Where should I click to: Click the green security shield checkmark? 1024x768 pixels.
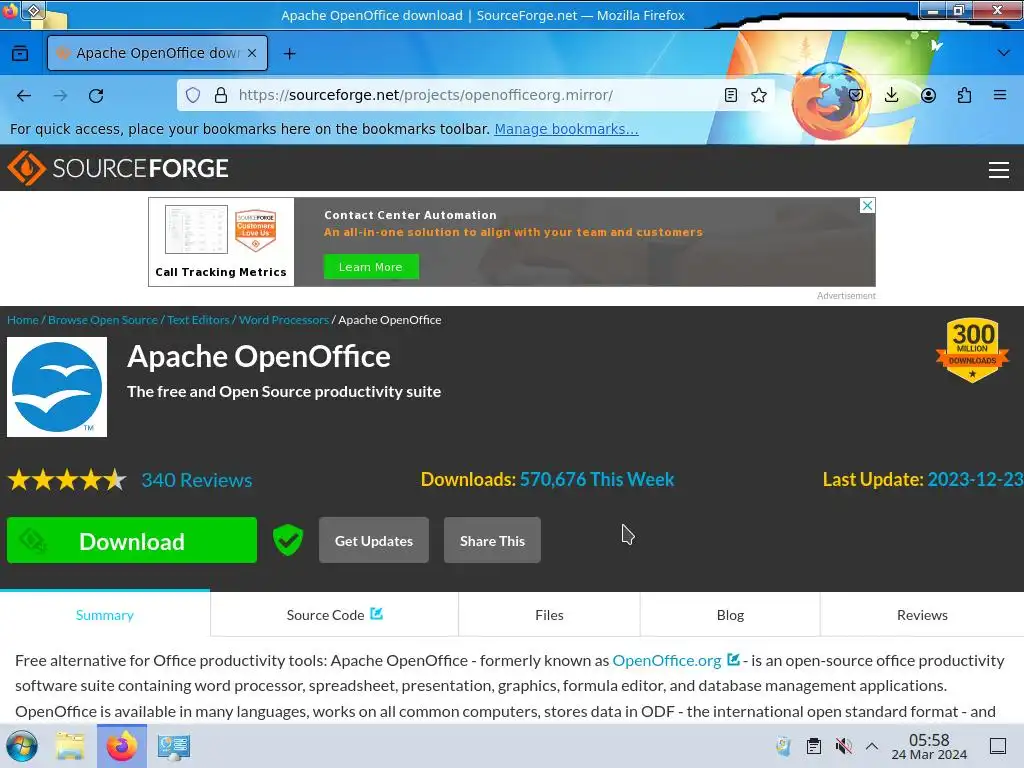(x=288, y=540)
